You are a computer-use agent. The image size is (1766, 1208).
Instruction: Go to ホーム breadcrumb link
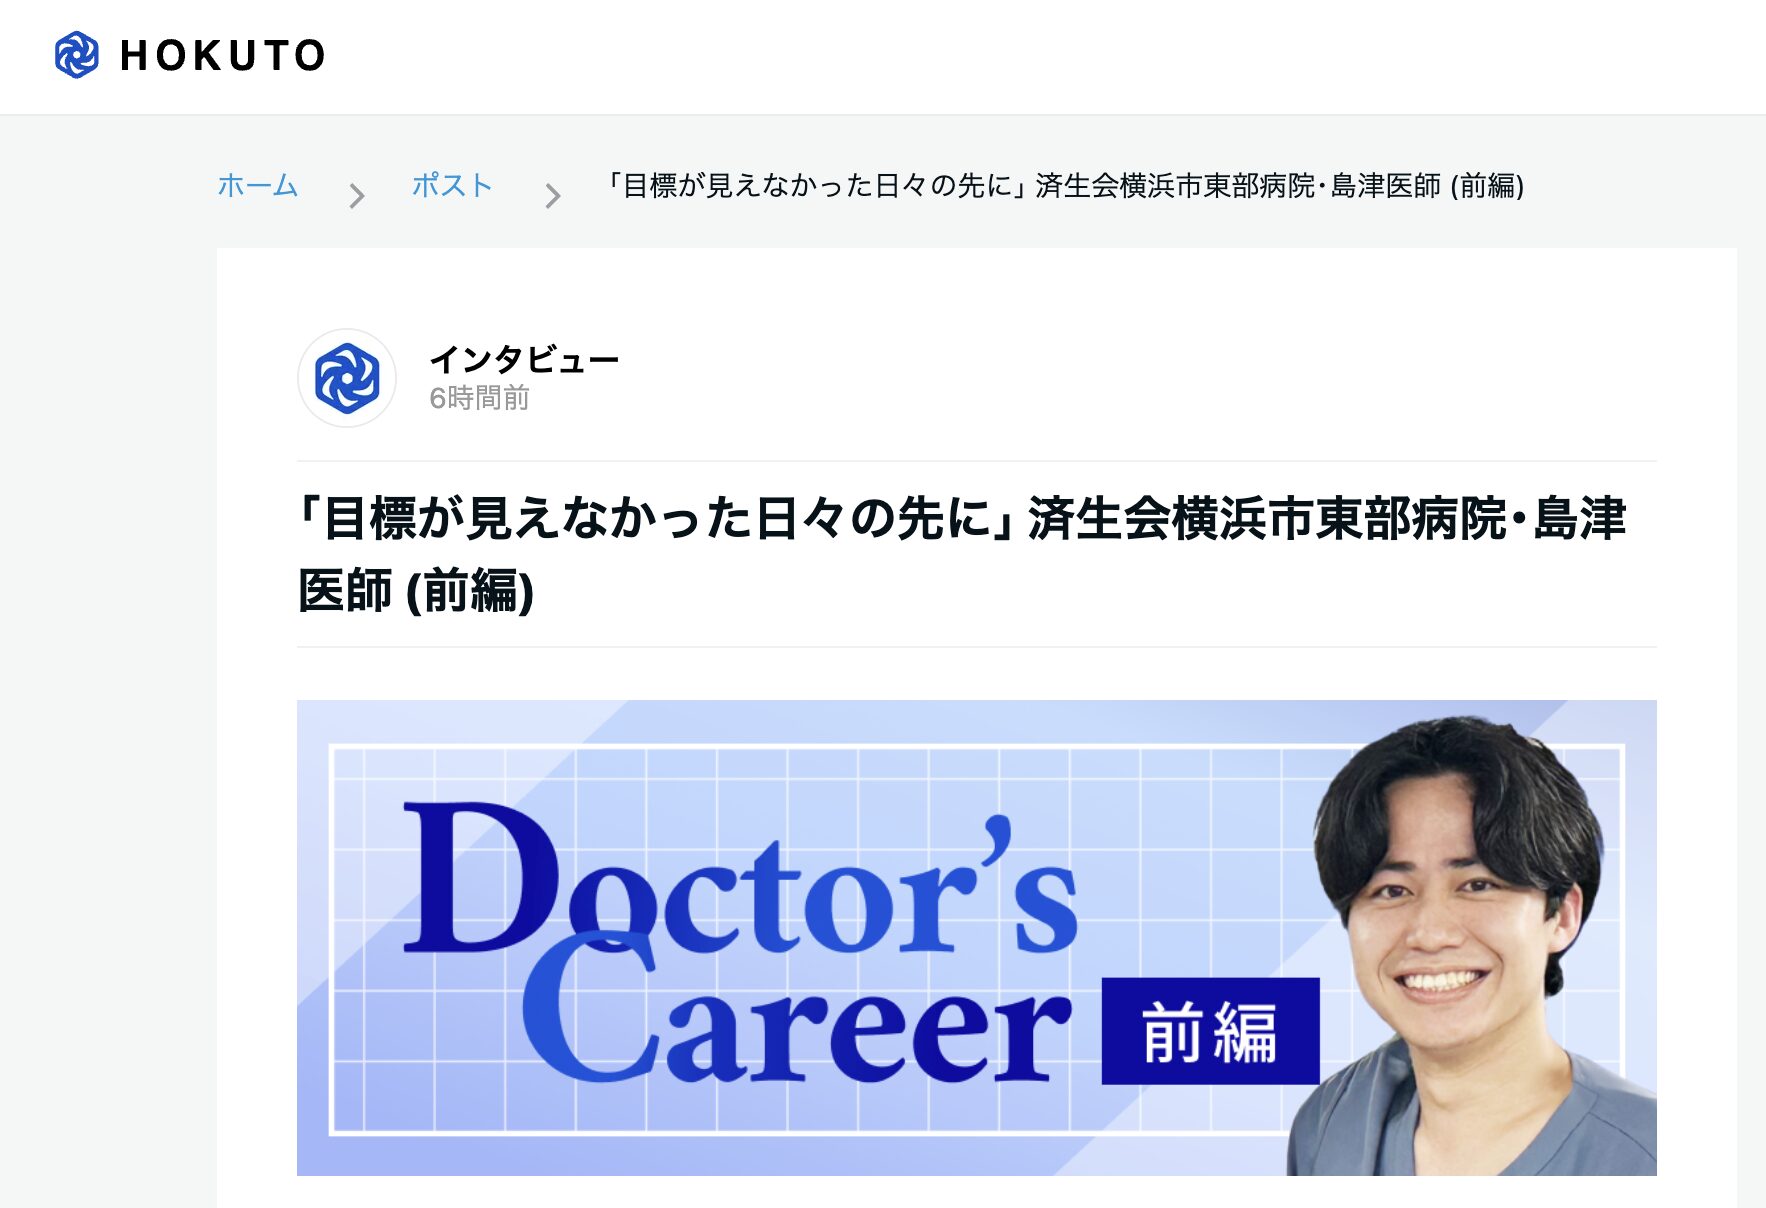(258, 185)
